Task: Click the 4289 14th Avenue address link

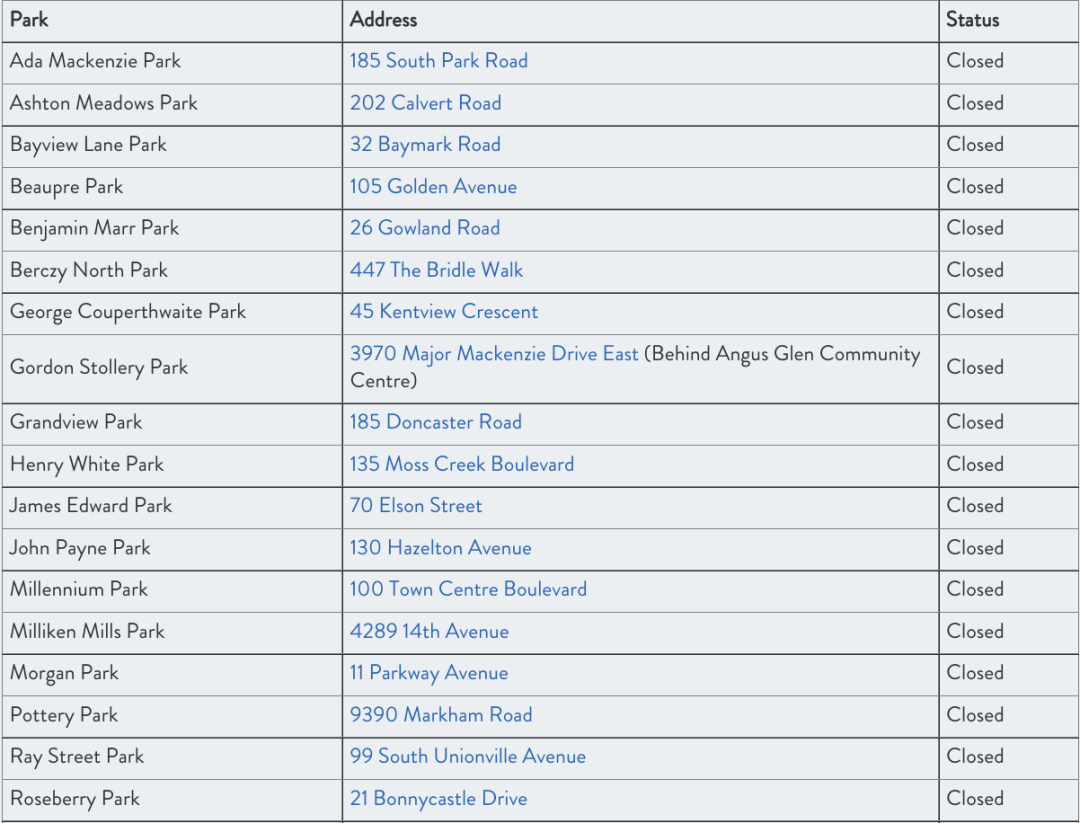Action: point(429,631)
